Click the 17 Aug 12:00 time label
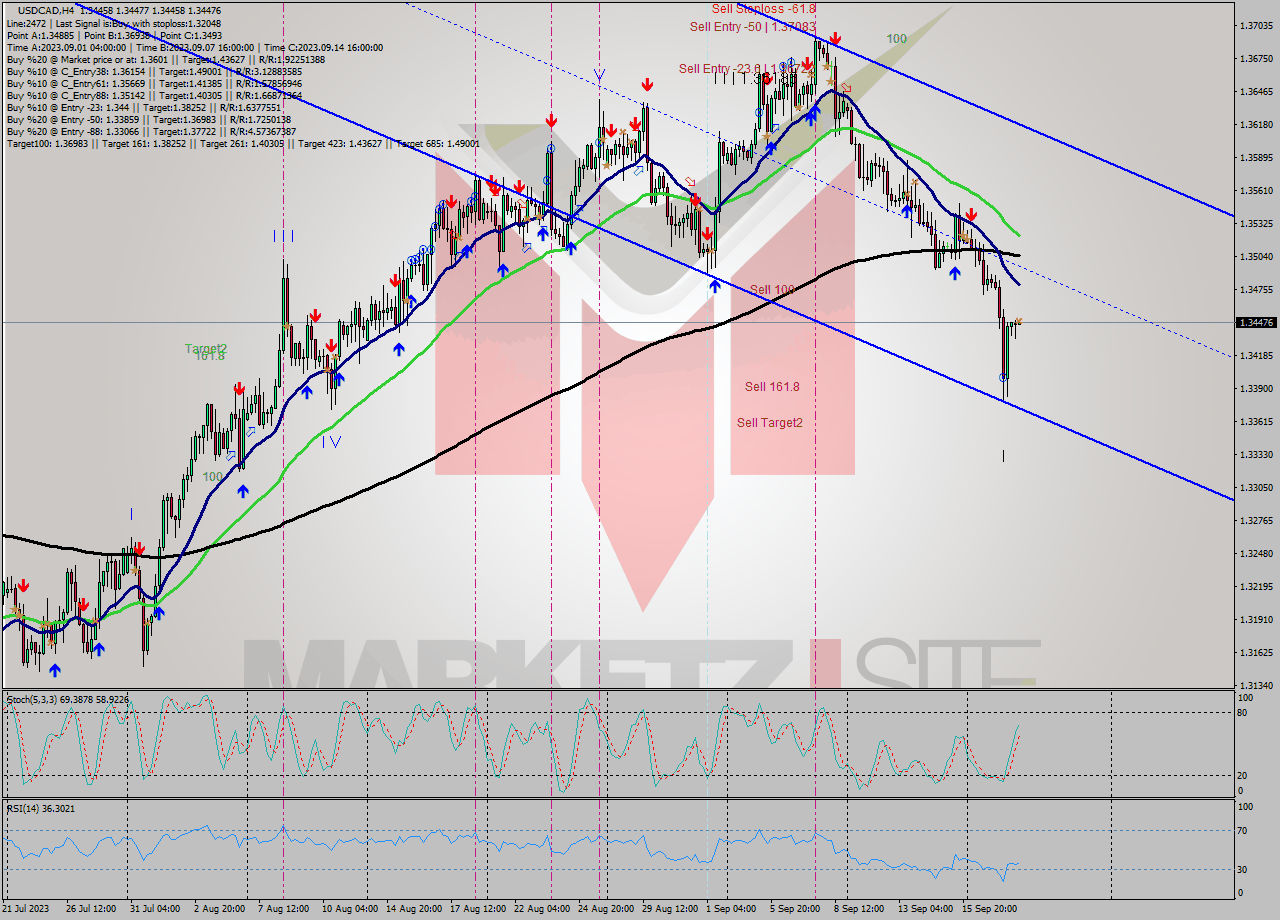The height and width of the screenshot is (920, 1280). point(478,909)
